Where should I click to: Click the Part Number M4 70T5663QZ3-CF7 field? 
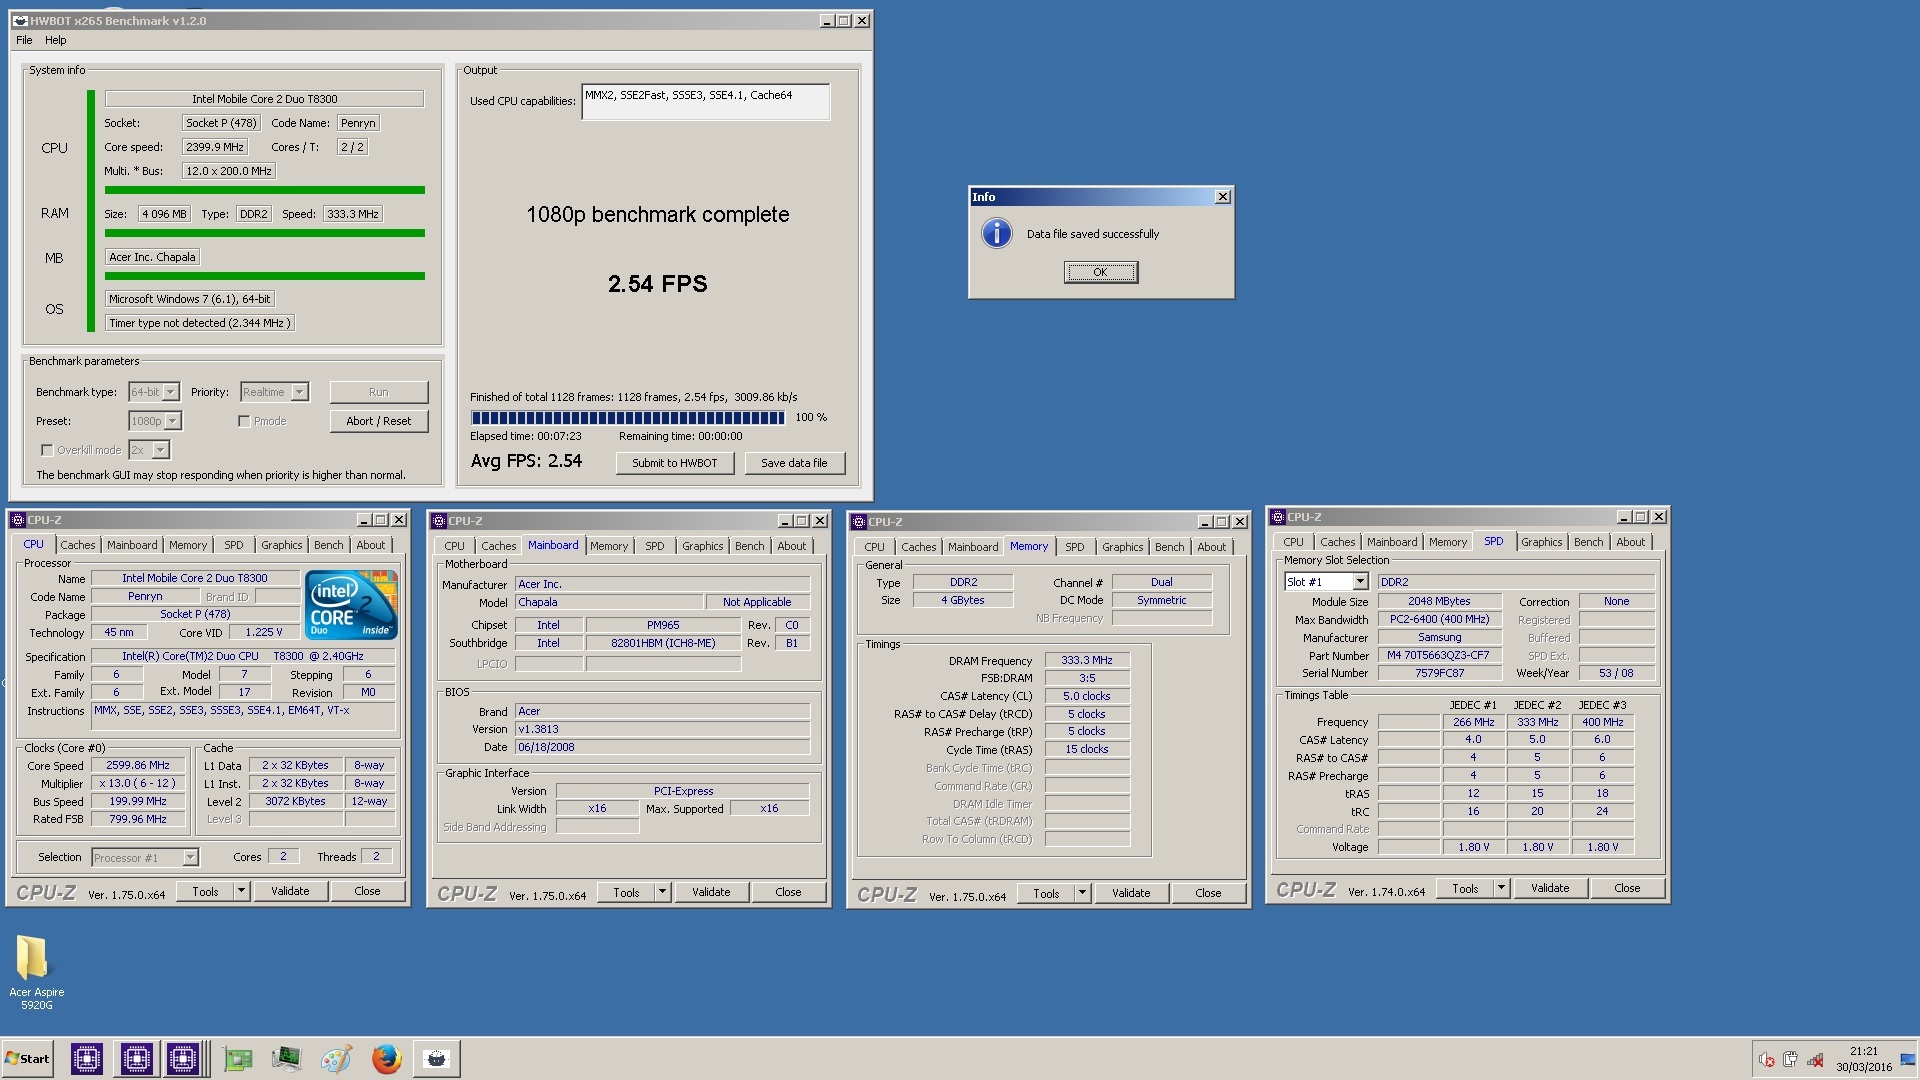tap(1439, 655)
